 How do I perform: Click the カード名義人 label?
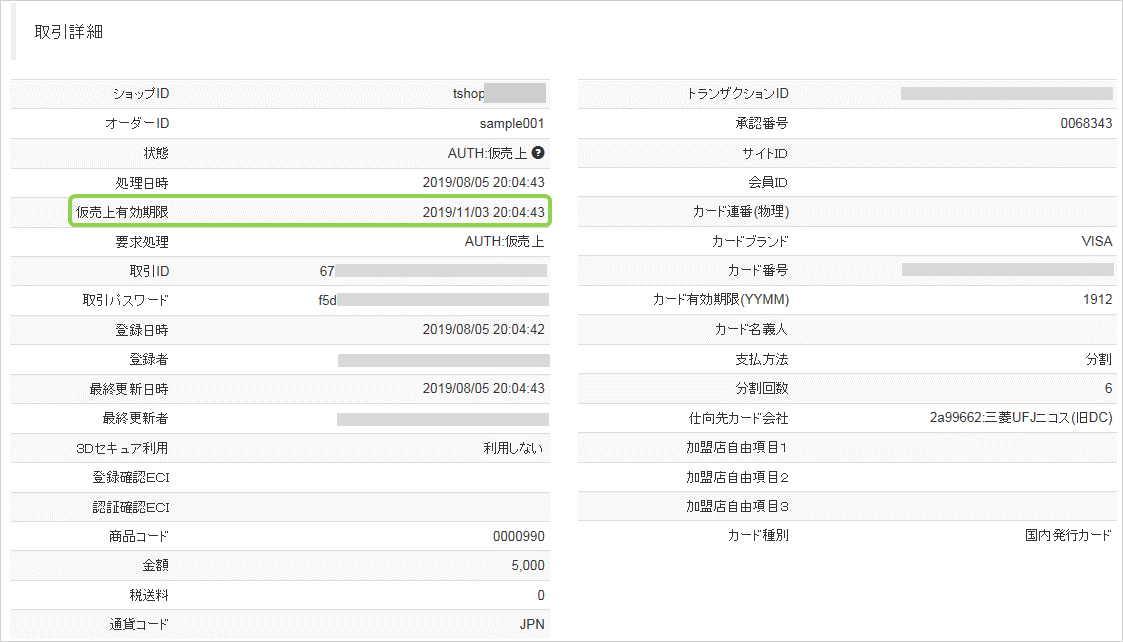pyautogui.click(x=751, y=329)
